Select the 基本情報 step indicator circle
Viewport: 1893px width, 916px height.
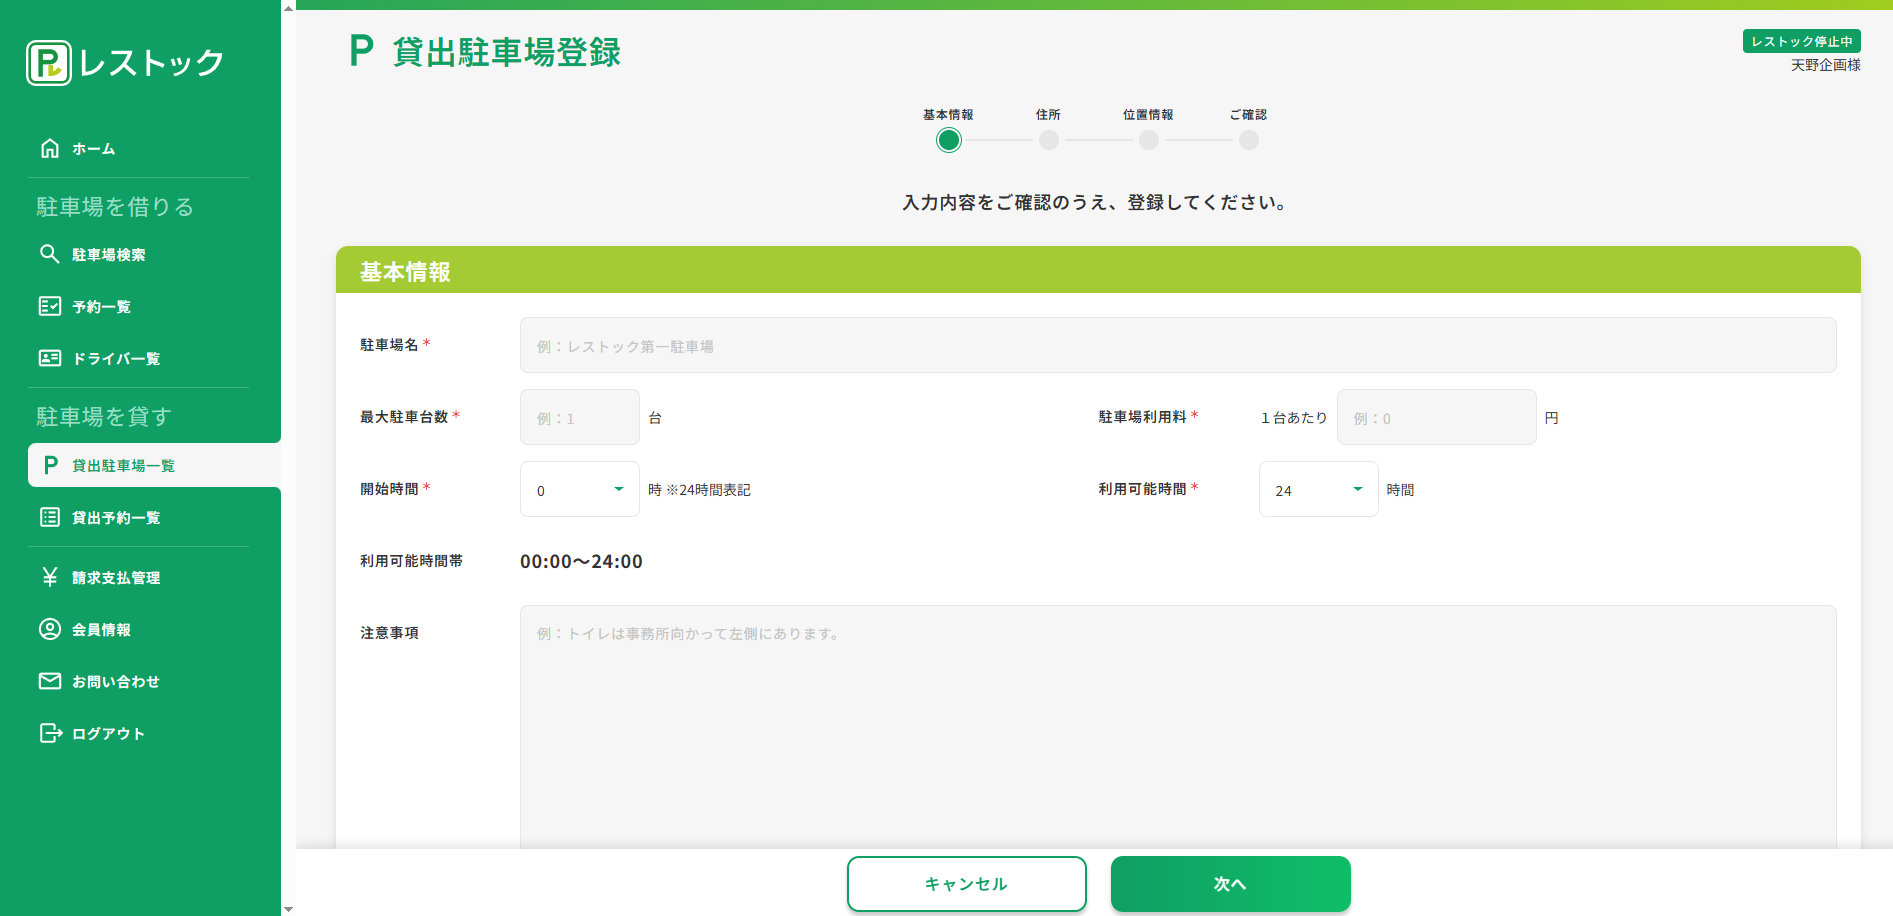point(948,140)
